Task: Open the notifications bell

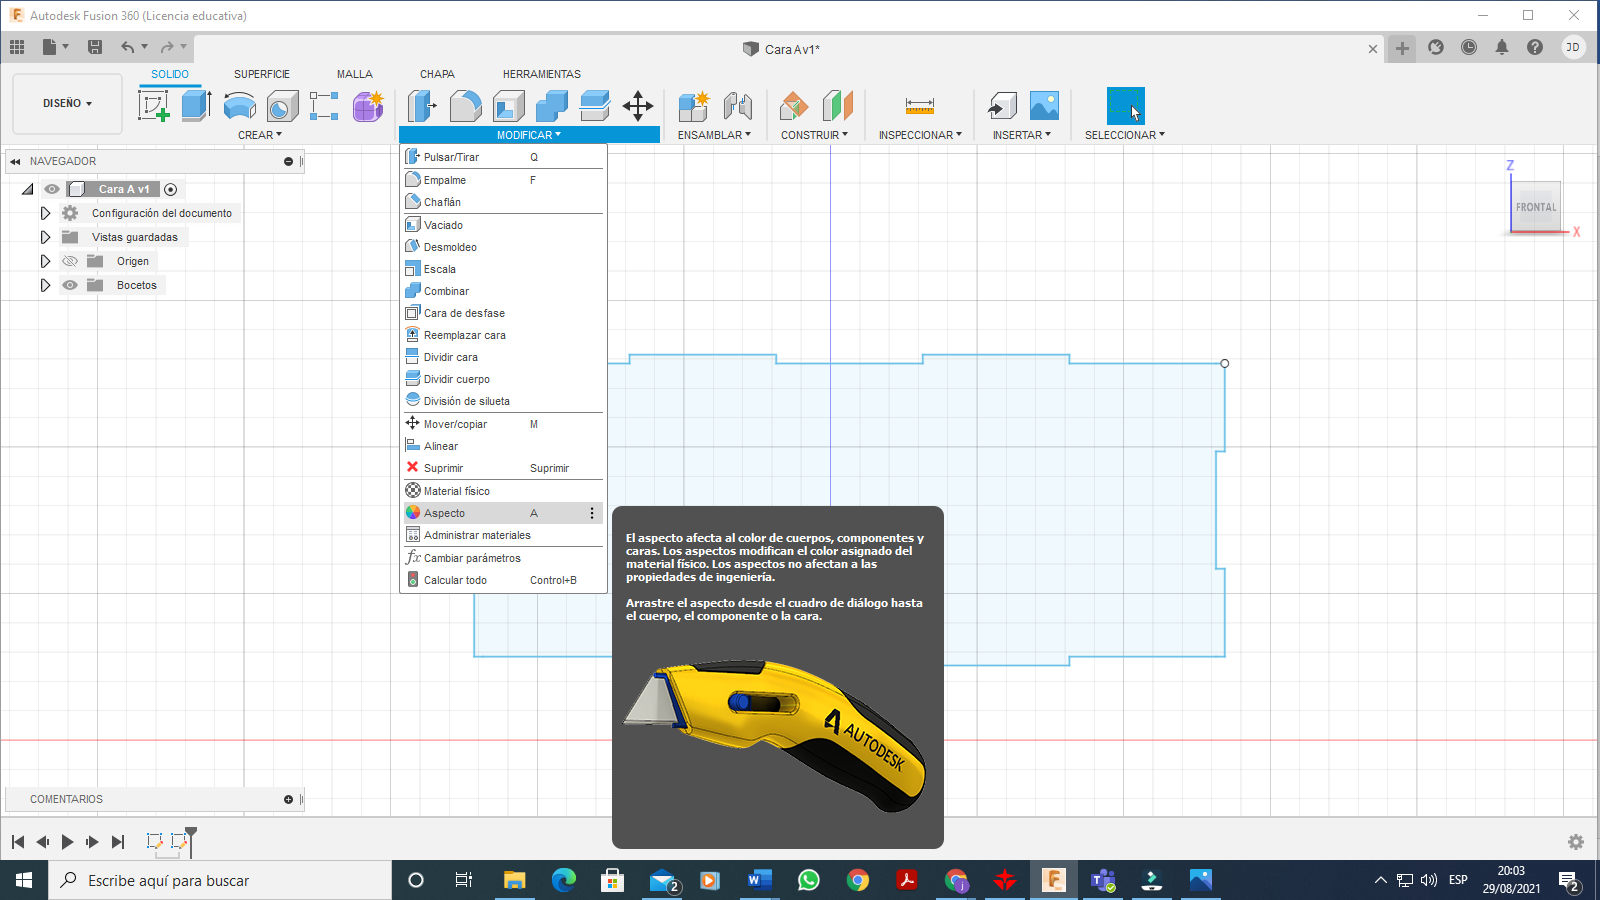Action: (1502, 47)
